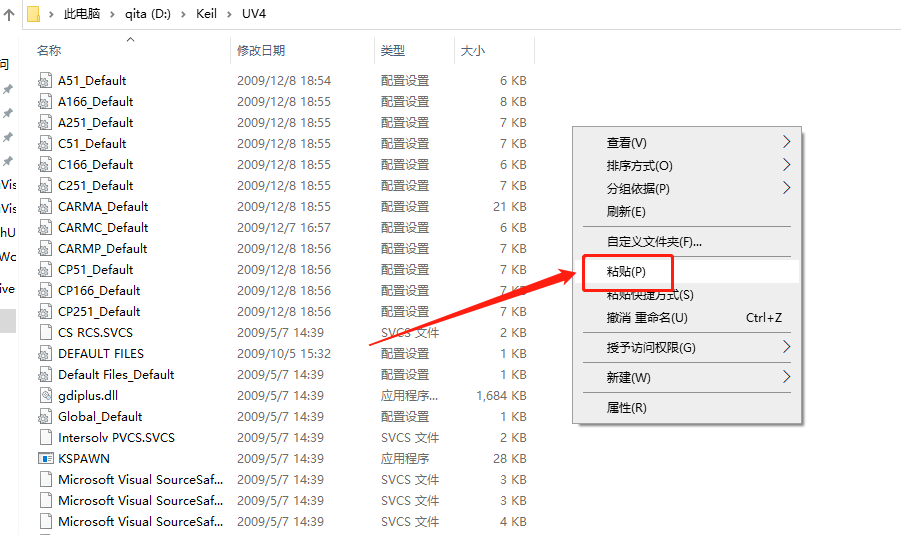Click the 应用程序... type cell of gdiplus.dll
901x535 pixels.
(x=409, y=395)
